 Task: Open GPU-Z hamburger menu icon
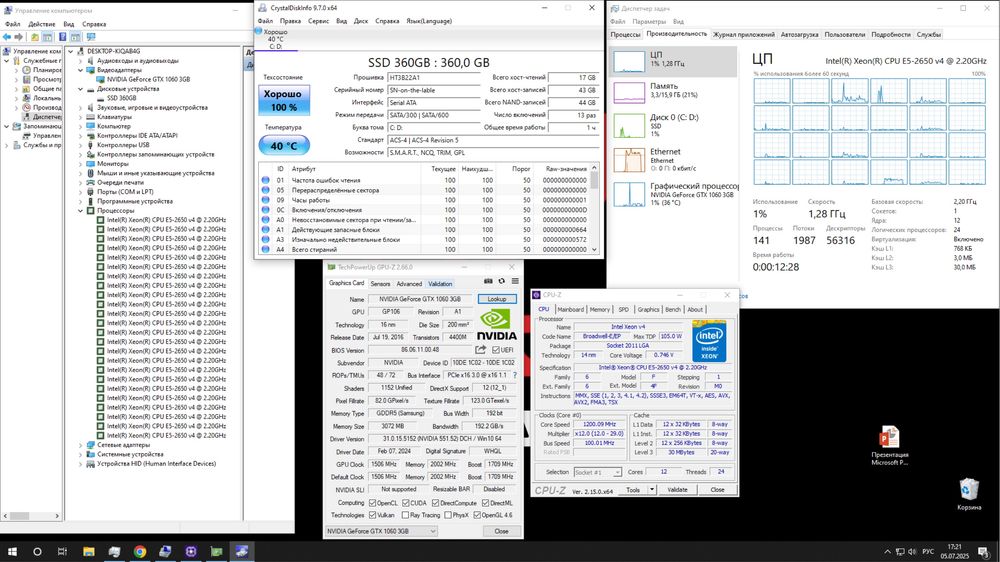pyautogui.click(x=515, y=281)
